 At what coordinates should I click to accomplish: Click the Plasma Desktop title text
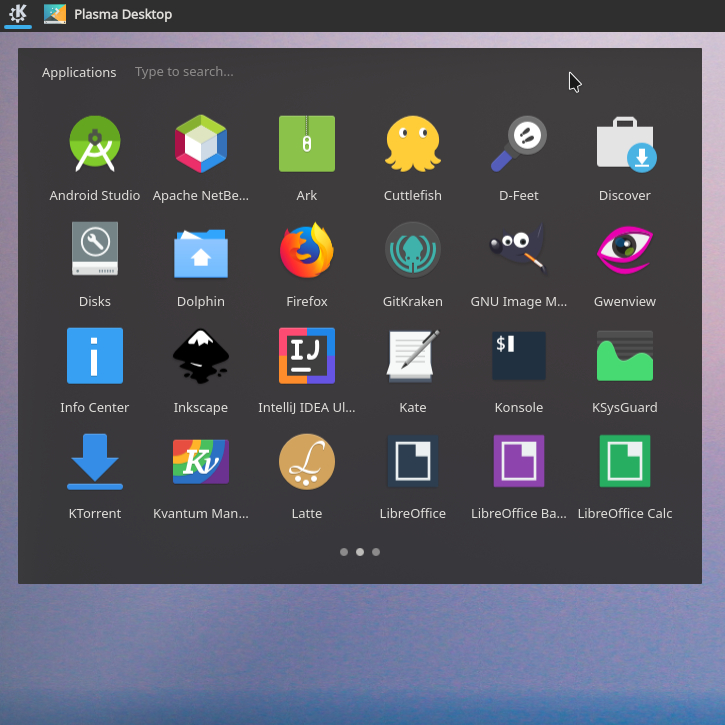(x=123, y=14)
